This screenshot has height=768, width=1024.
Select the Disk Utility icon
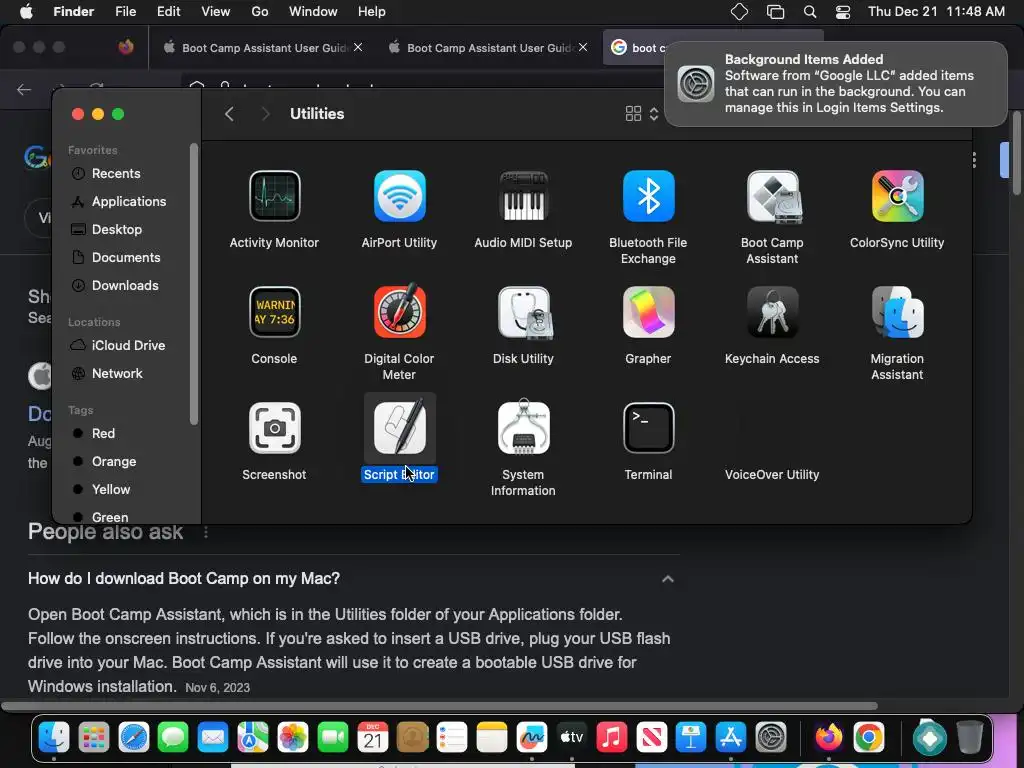(524, 312)
